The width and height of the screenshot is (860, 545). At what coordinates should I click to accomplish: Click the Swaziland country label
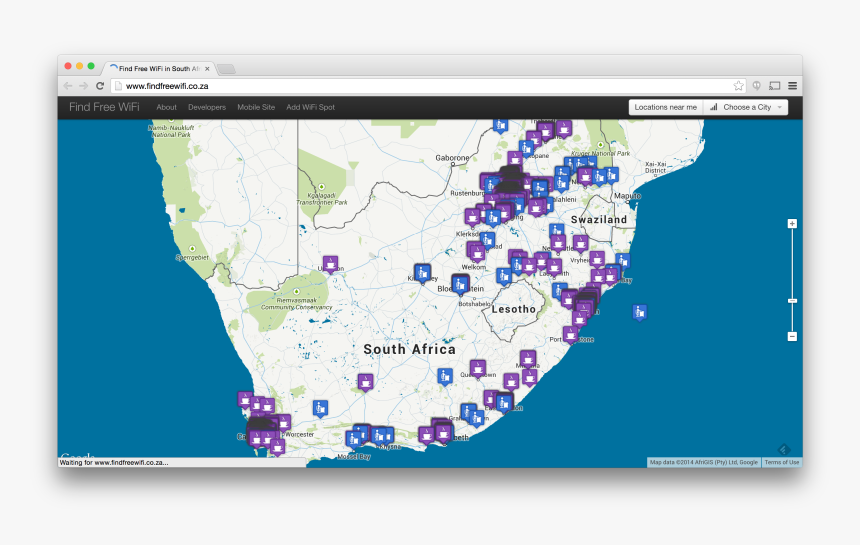(598, 219)
